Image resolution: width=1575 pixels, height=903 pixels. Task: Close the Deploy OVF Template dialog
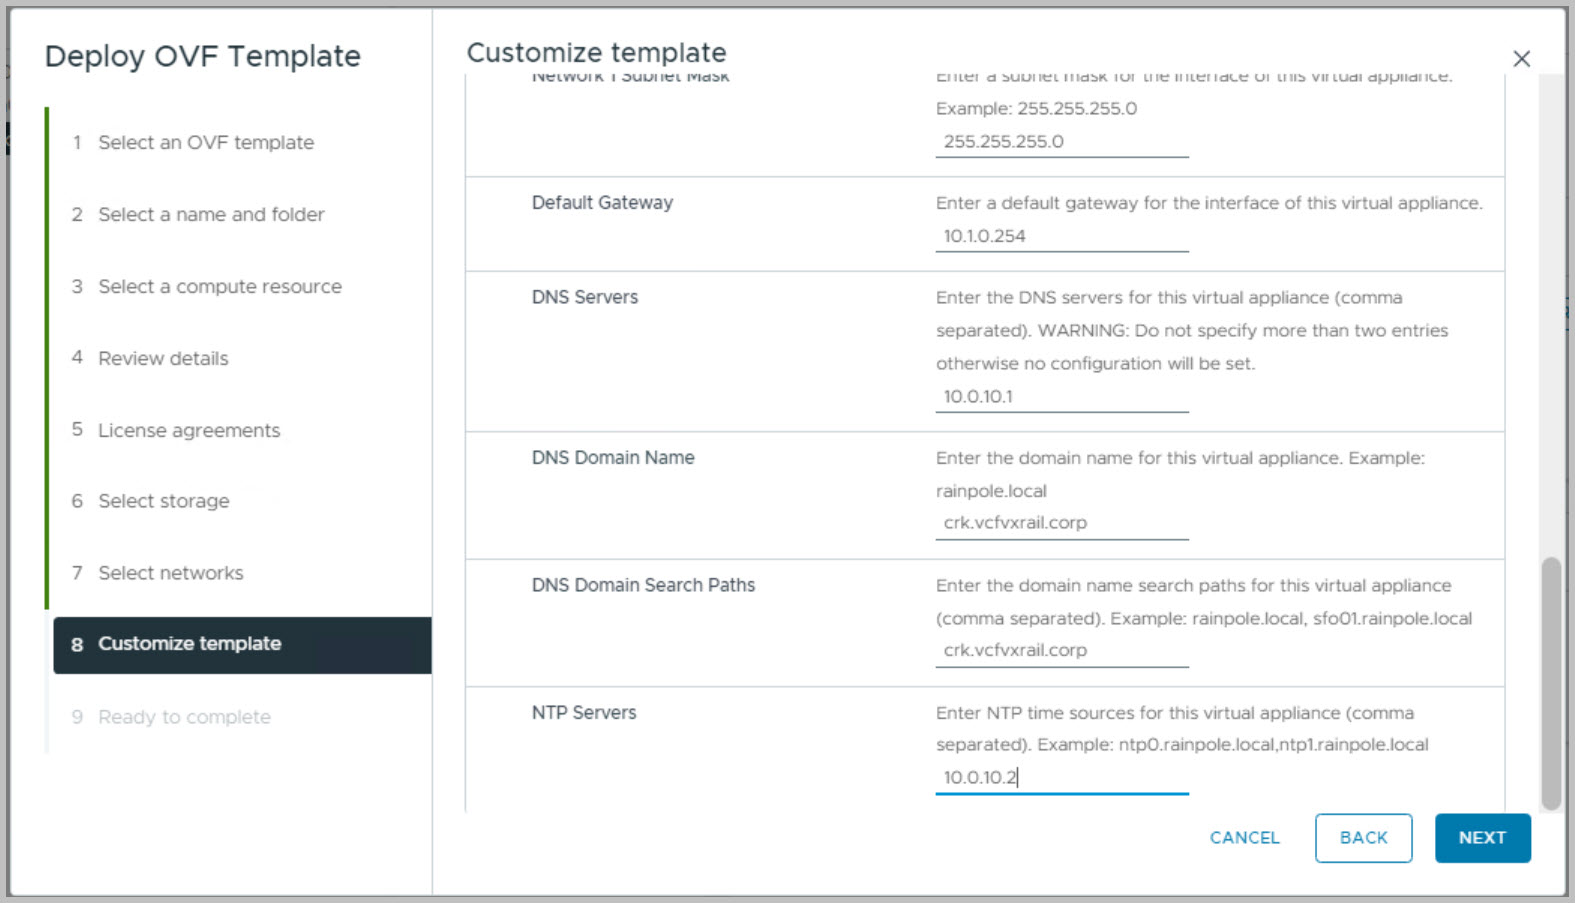(x=1521, y=59)
